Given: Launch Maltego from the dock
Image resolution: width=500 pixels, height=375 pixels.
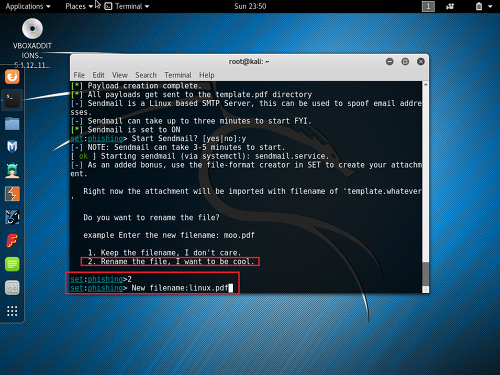Looking at the screenshot, I should pyautogui.click(x=12, y=147).
